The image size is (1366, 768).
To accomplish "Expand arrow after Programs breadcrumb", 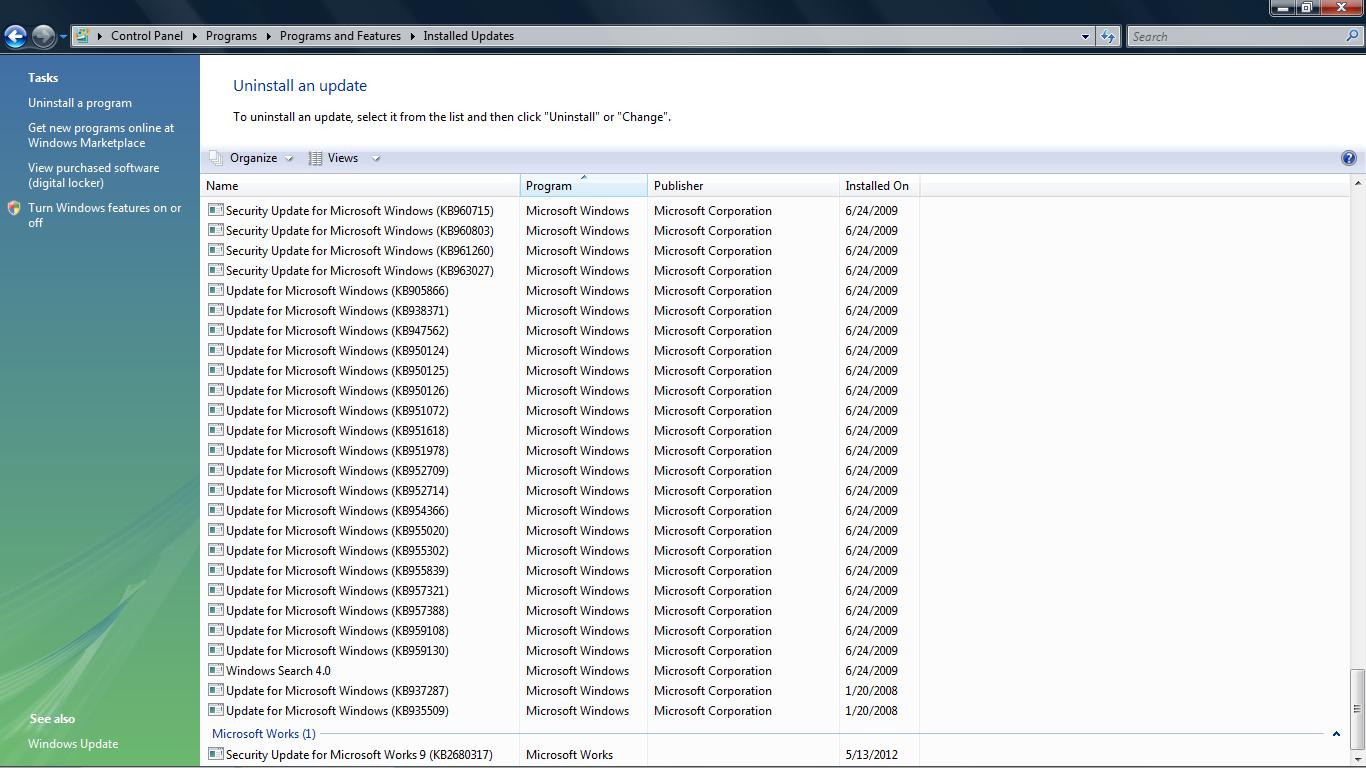I will pos(268,36).
